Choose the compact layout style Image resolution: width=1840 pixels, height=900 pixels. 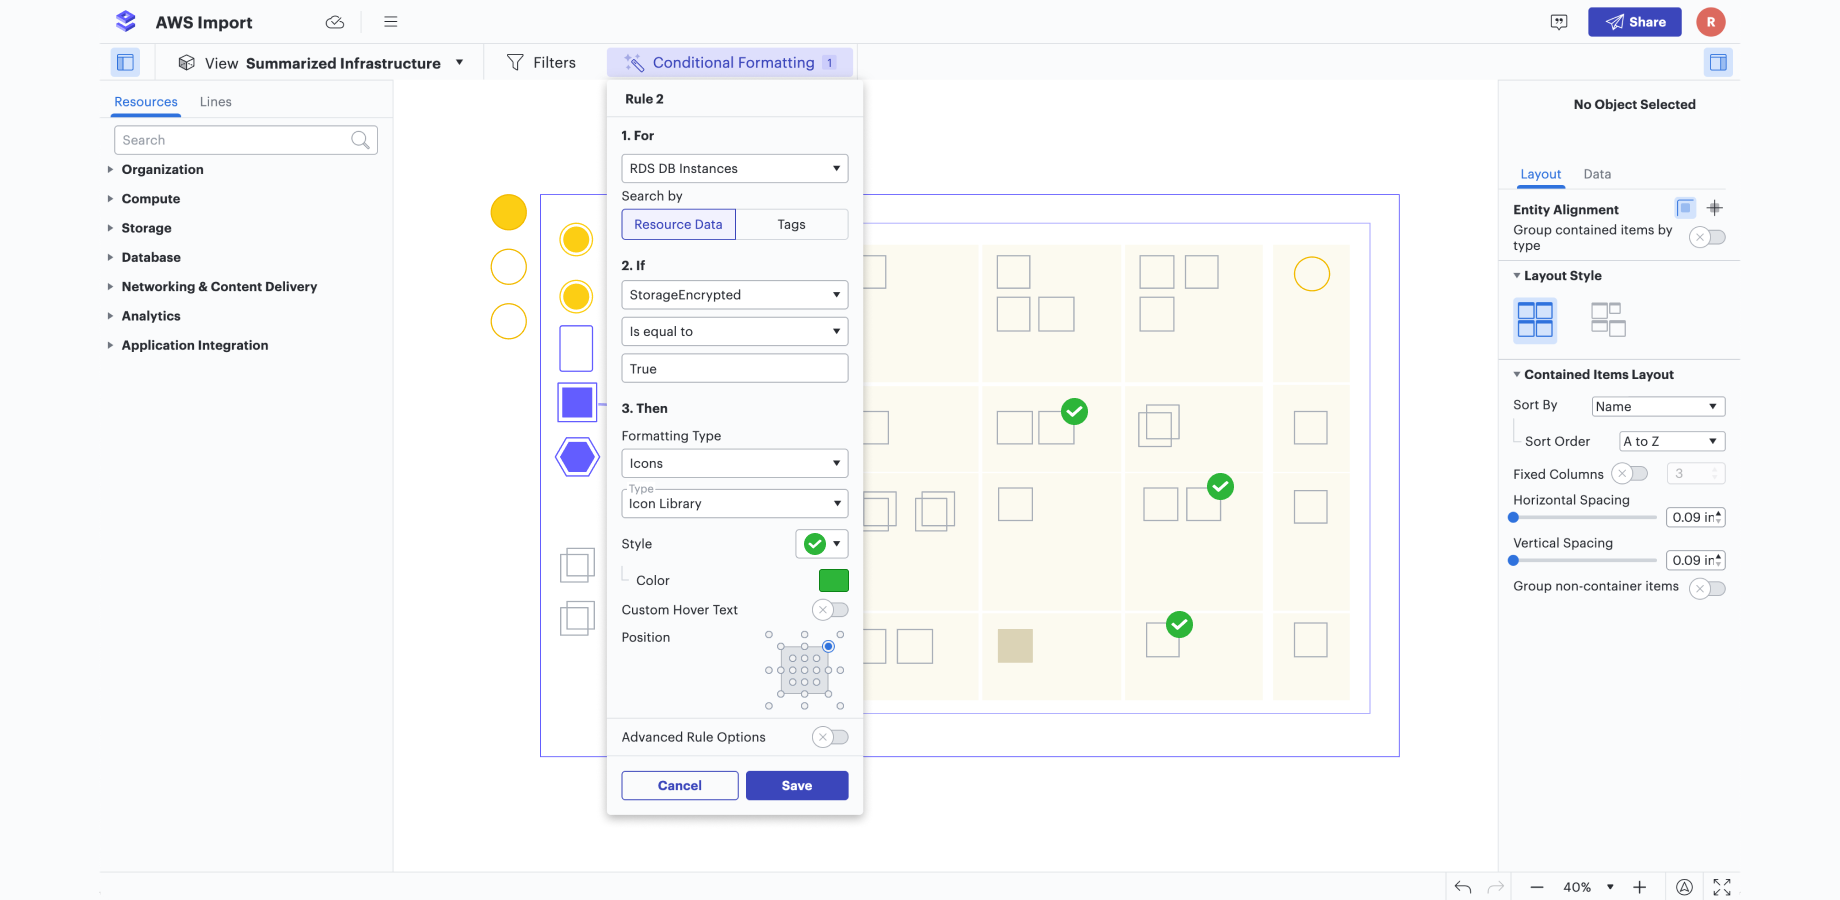pos(1608,320)
